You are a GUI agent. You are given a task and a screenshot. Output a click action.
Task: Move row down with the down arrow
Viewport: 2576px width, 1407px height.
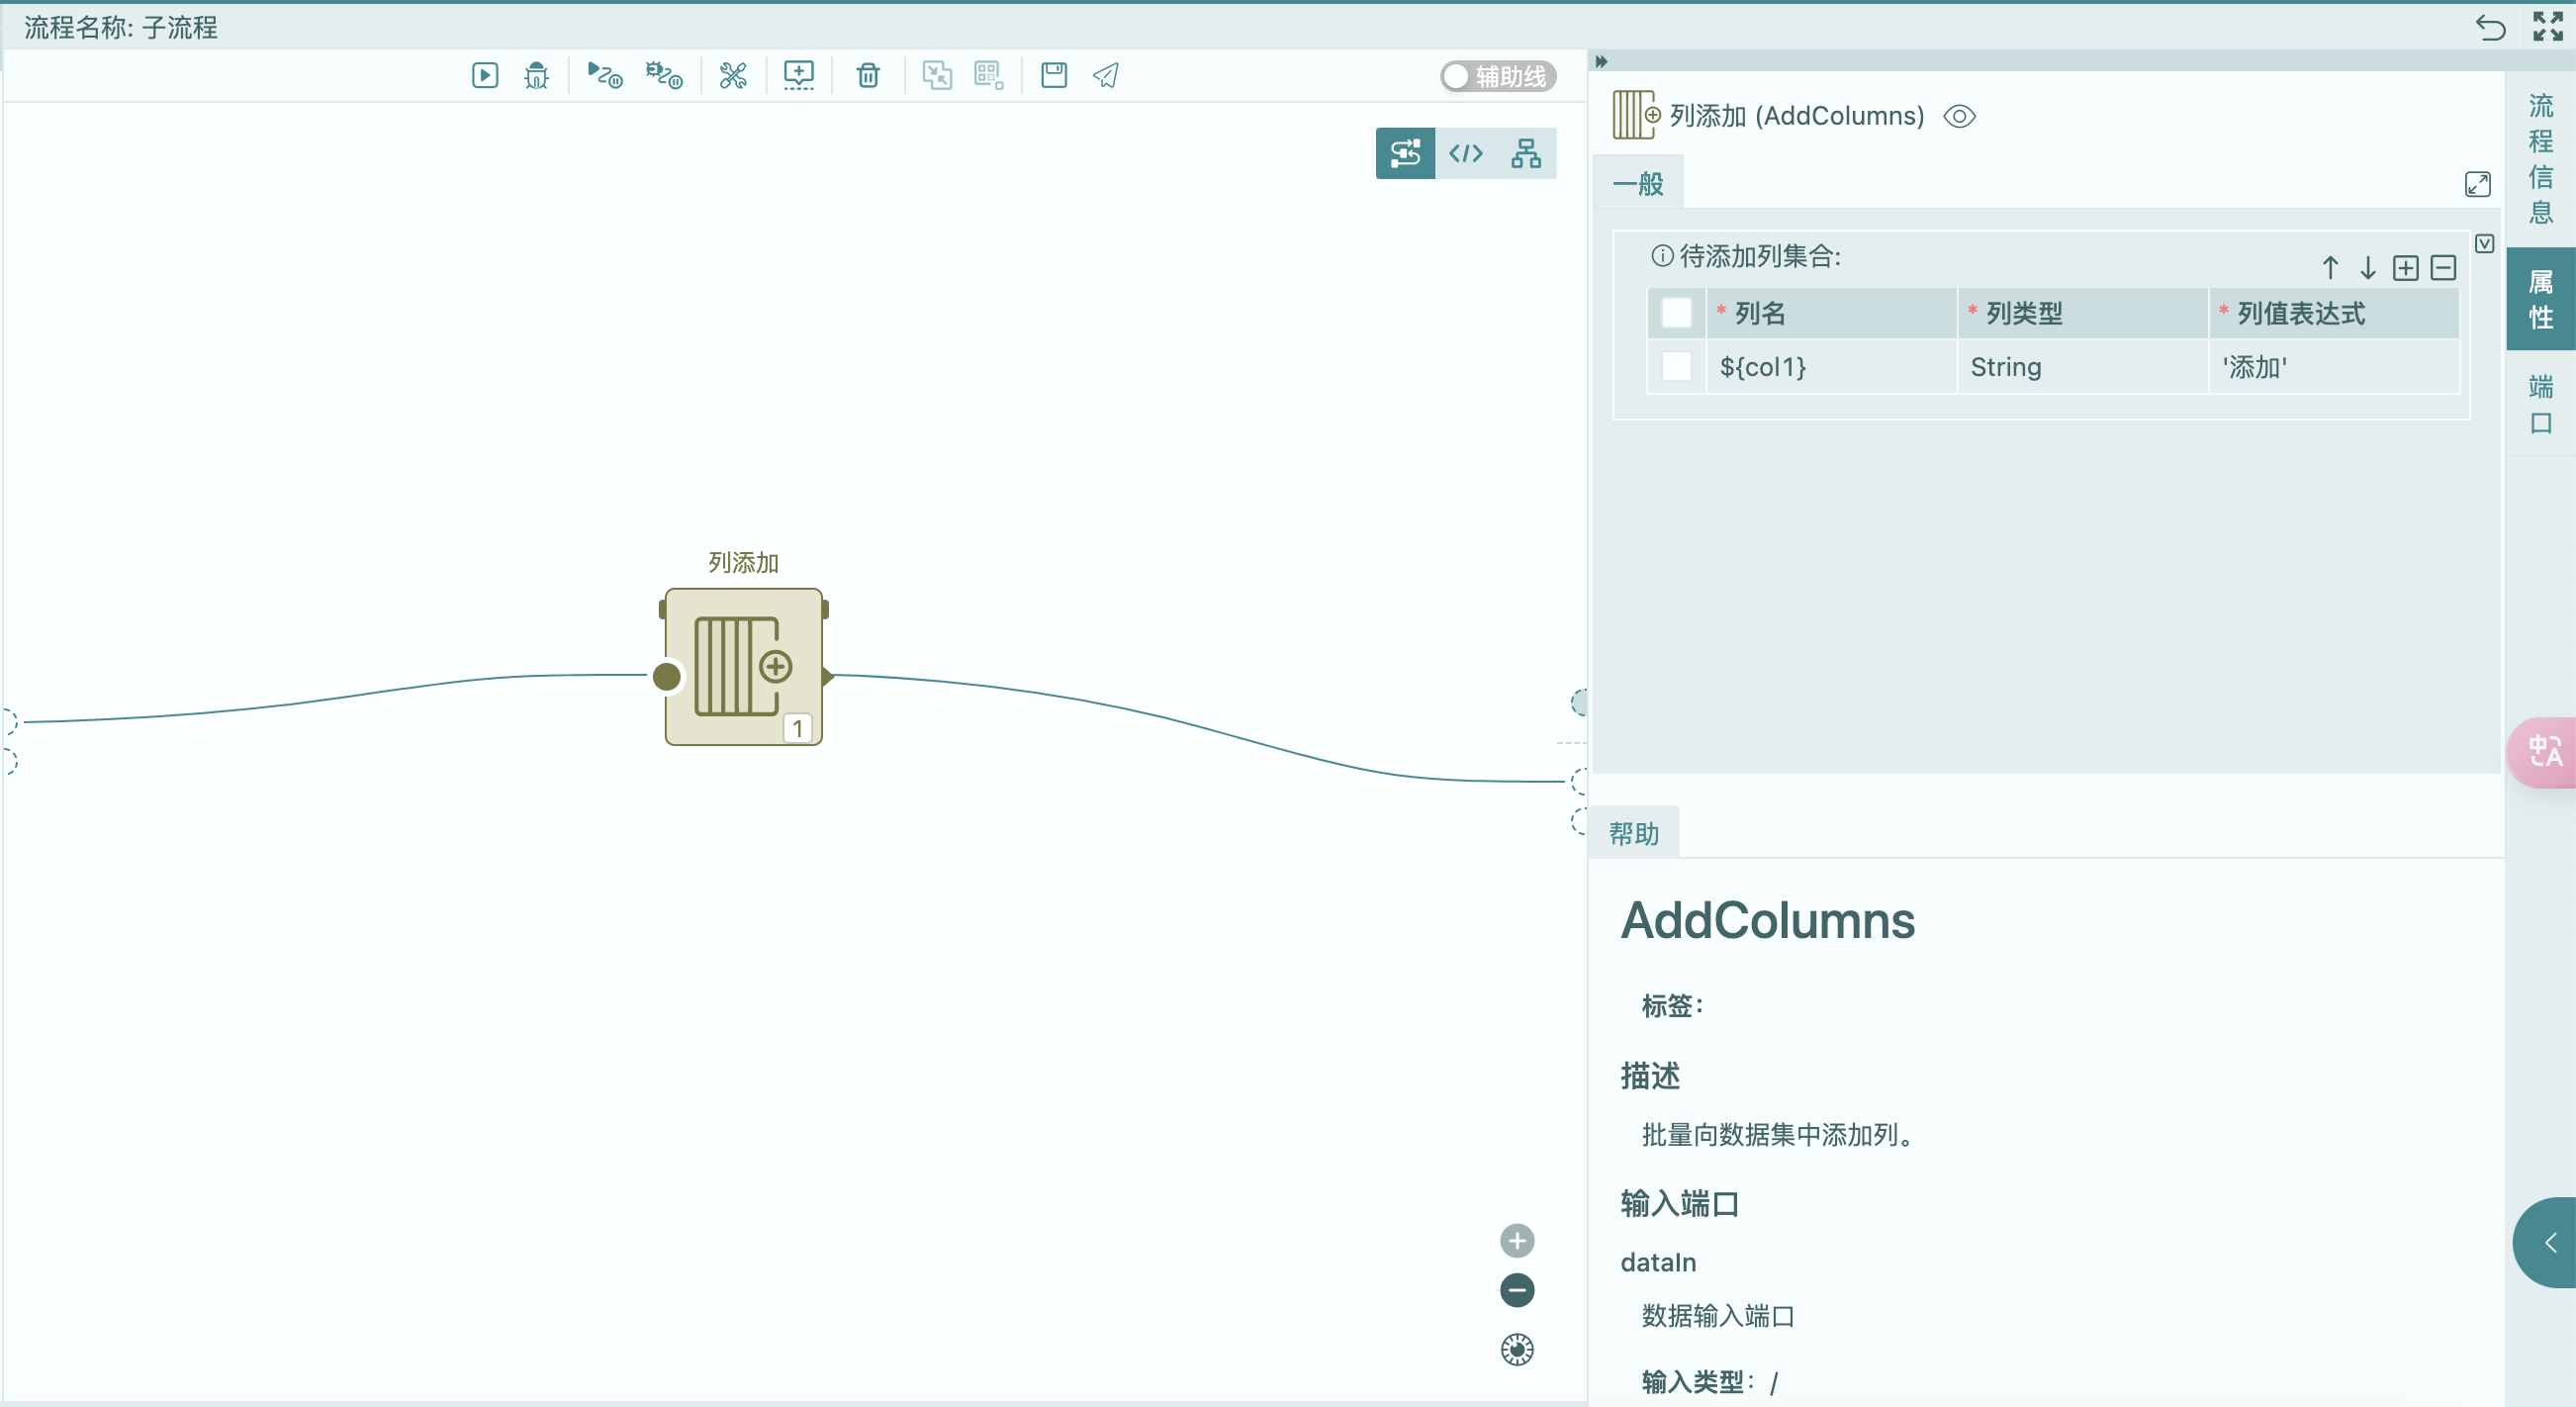(2367, 268)
